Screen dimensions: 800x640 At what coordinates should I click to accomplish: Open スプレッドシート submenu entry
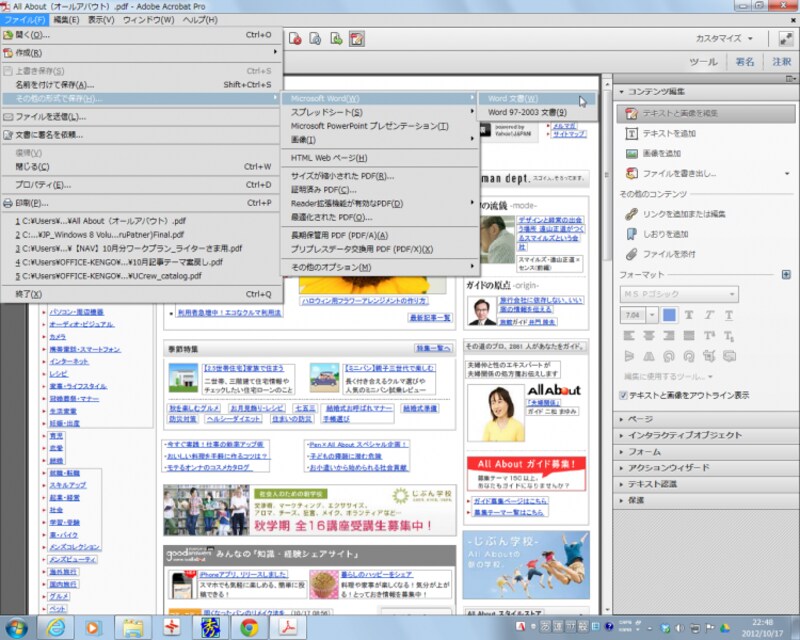click(x=380, y=112)
